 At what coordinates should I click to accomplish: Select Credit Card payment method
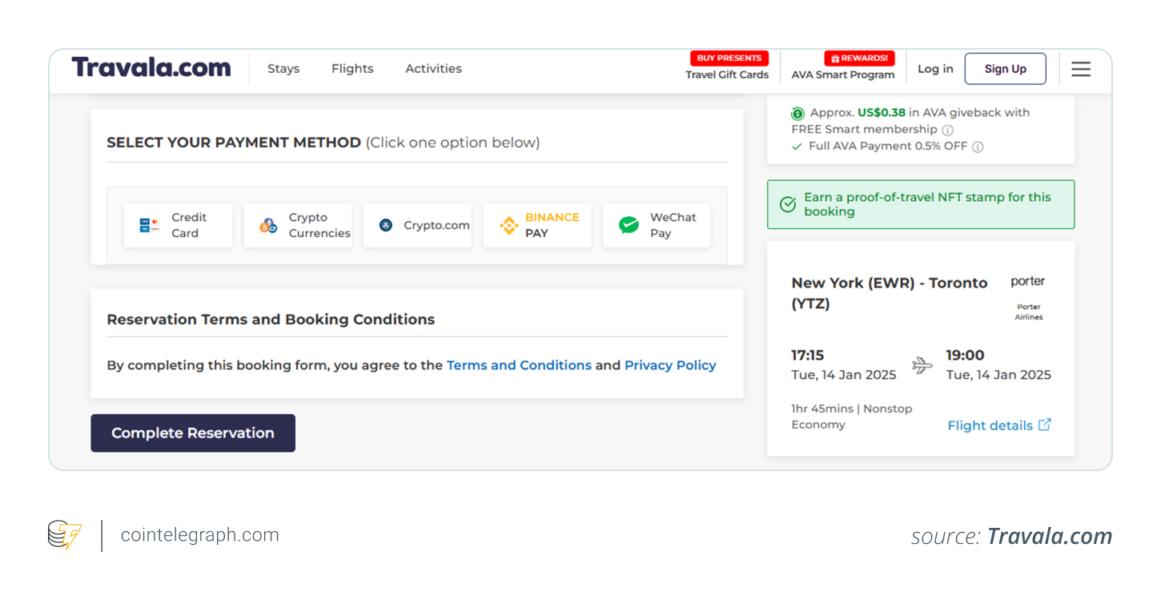[x=178, y=225]
